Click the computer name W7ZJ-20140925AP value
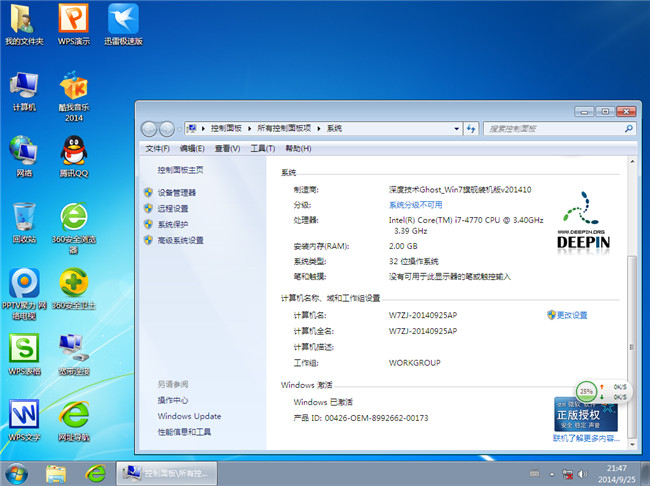The width and height of the screenshot is (650, 486). (x=423, y=315)
